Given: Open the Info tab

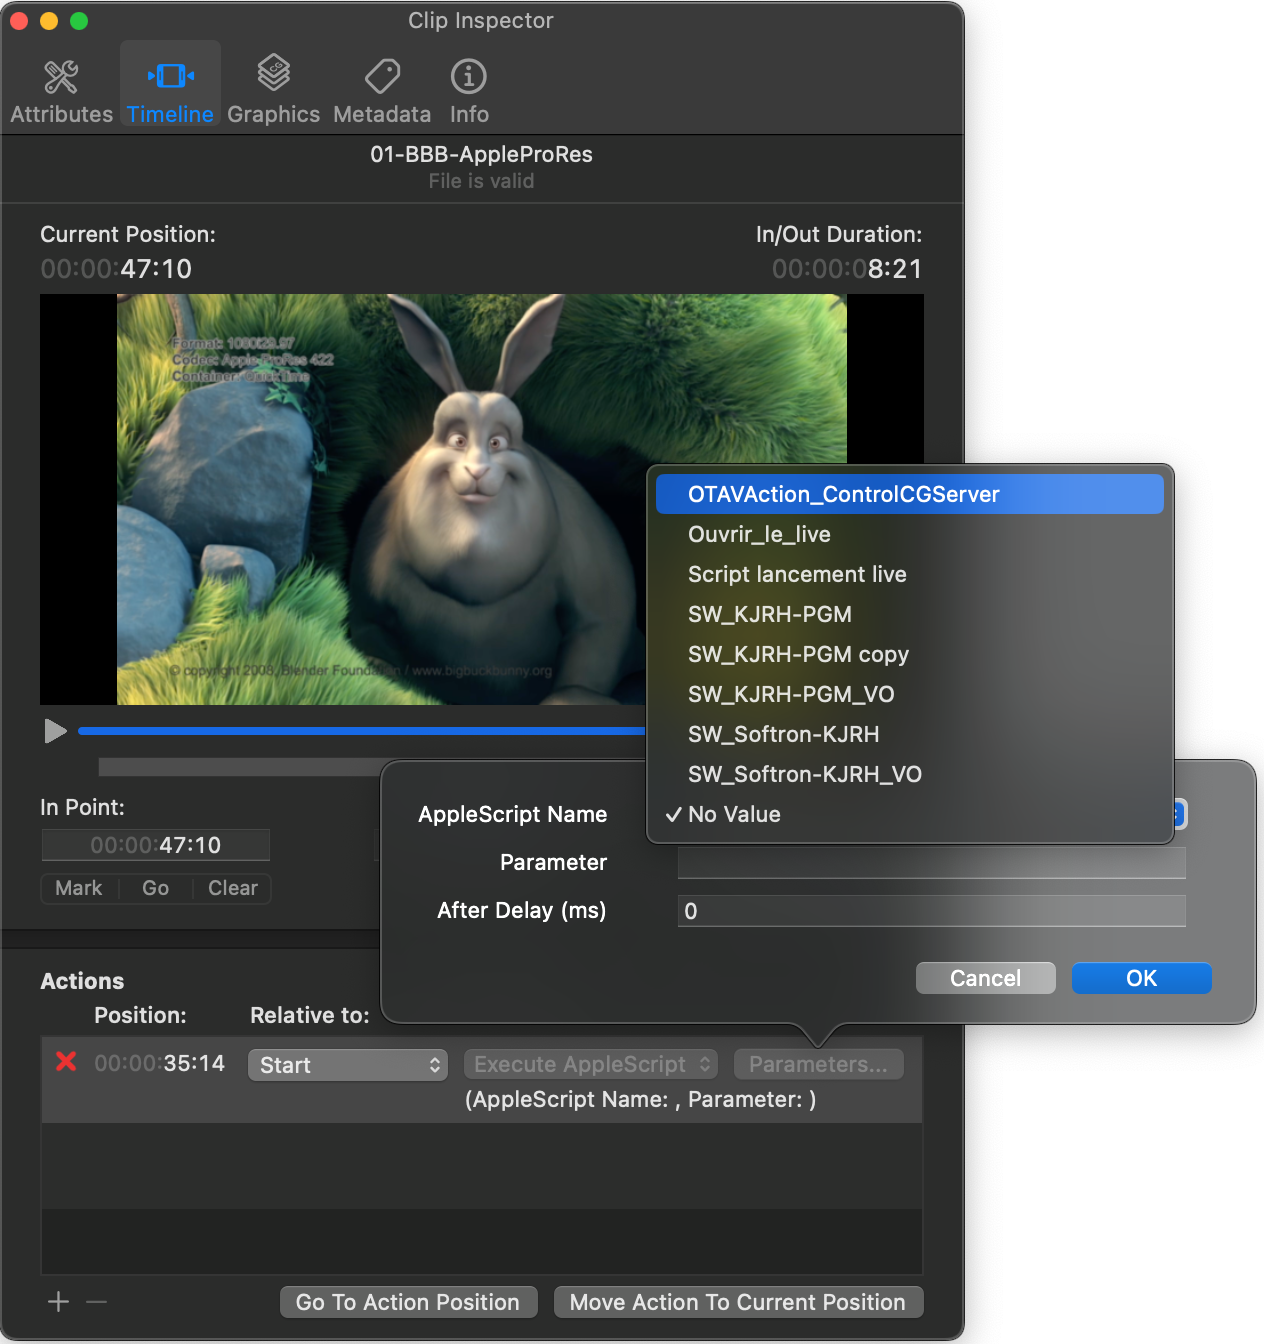Looking at the screenshot, I should coord(469,90).
